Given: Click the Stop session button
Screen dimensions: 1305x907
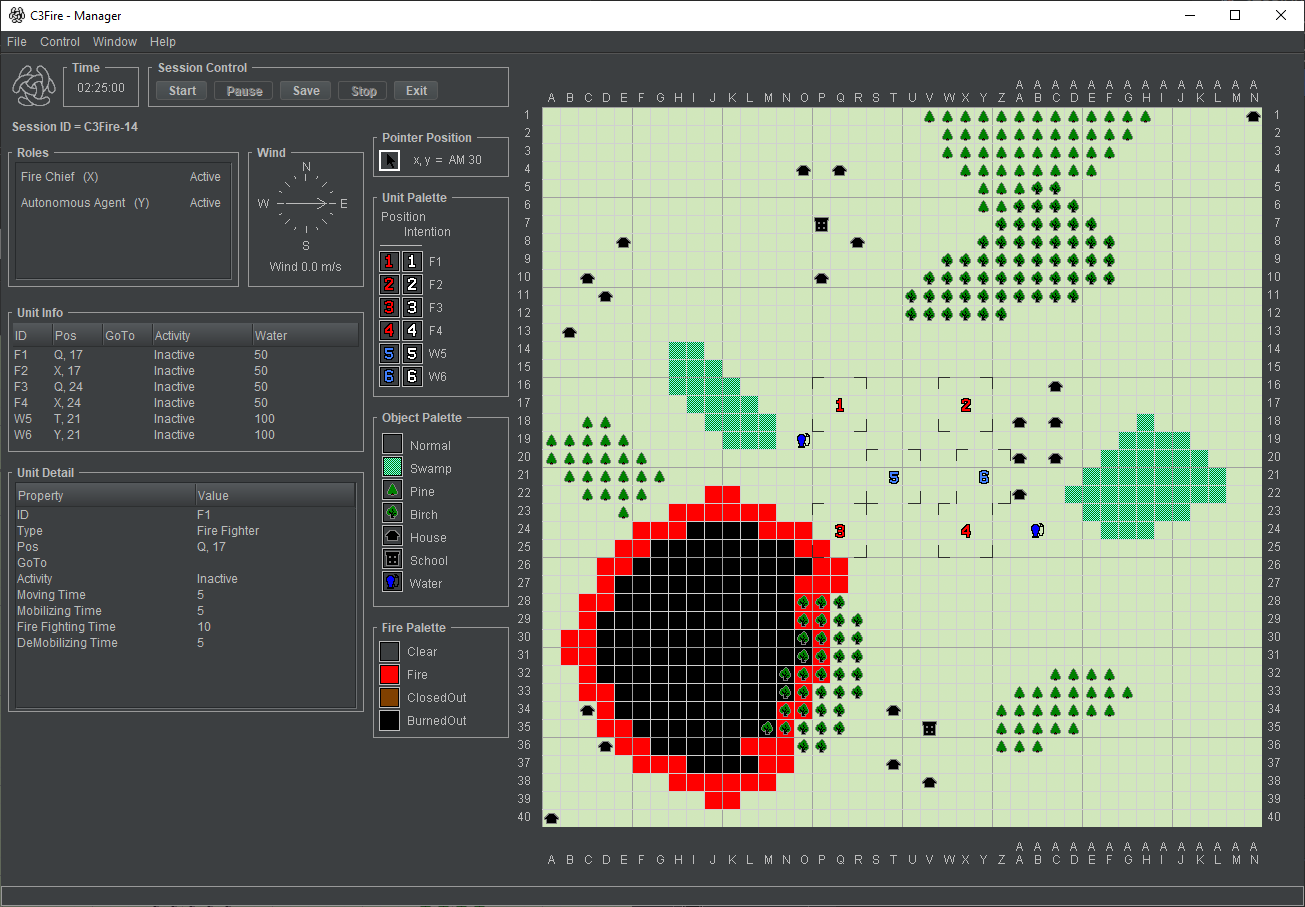Looking at the screenshot, I should point(364,91).
